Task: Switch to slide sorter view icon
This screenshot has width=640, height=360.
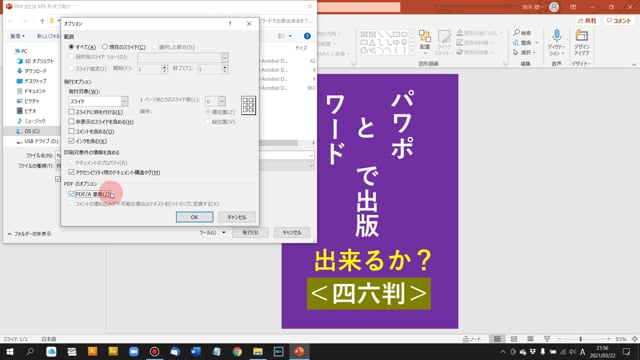Action: pyautogui.click(x=514, y=339)
